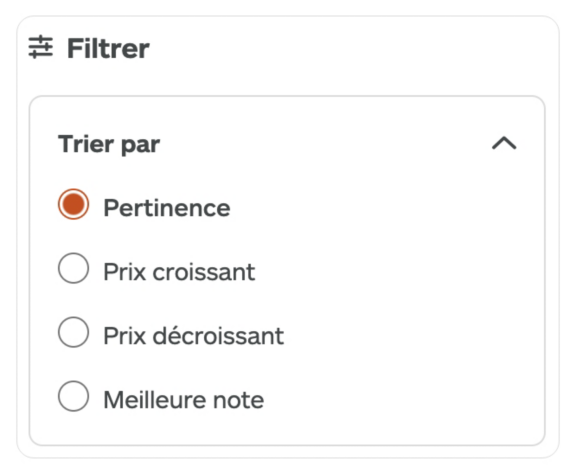This screenshot has width=576, height=474.
Task: Click the word Filtrer in the panel header
Action: point(108,48)
